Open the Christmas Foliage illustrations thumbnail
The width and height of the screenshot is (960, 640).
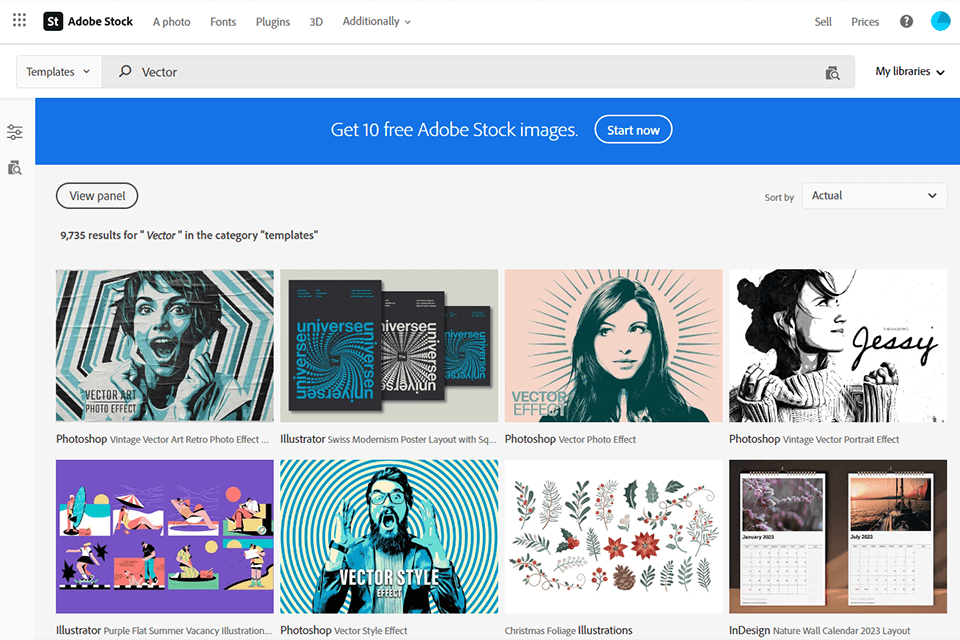[x=613, y=536]
